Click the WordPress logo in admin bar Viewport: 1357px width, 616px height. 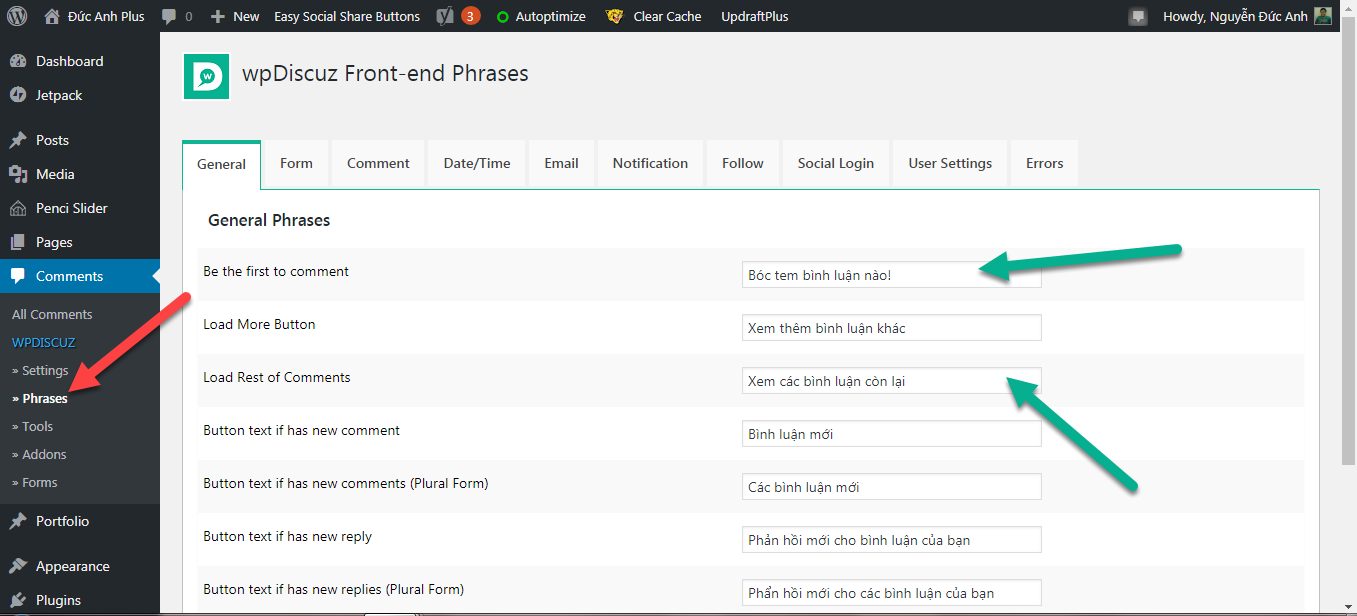17,16
